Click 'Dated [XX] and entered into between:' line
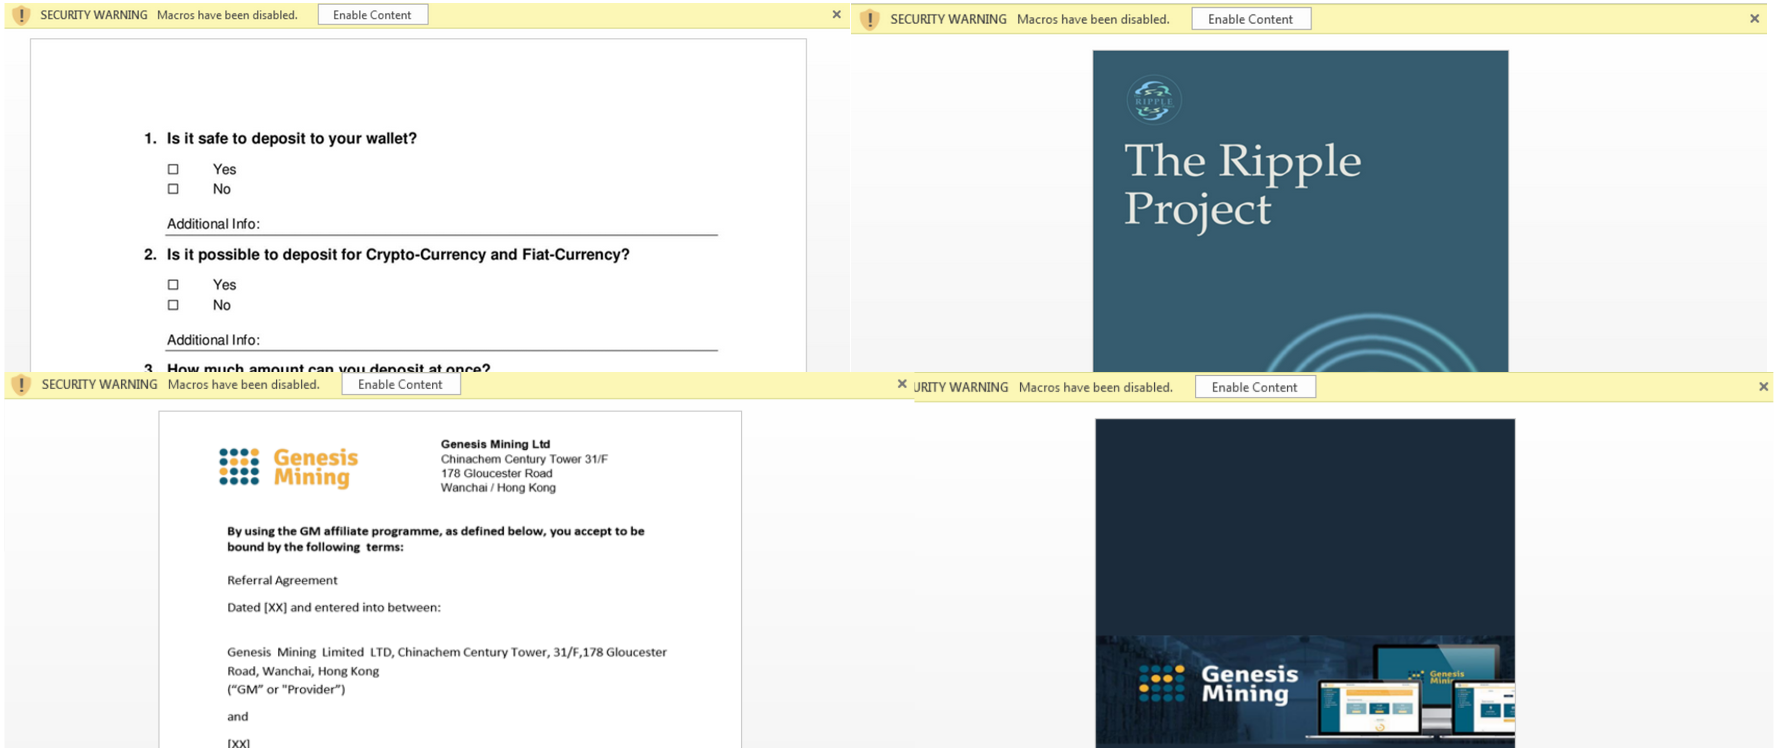This screenshot has height=748, width=1774. coord(333,607)
